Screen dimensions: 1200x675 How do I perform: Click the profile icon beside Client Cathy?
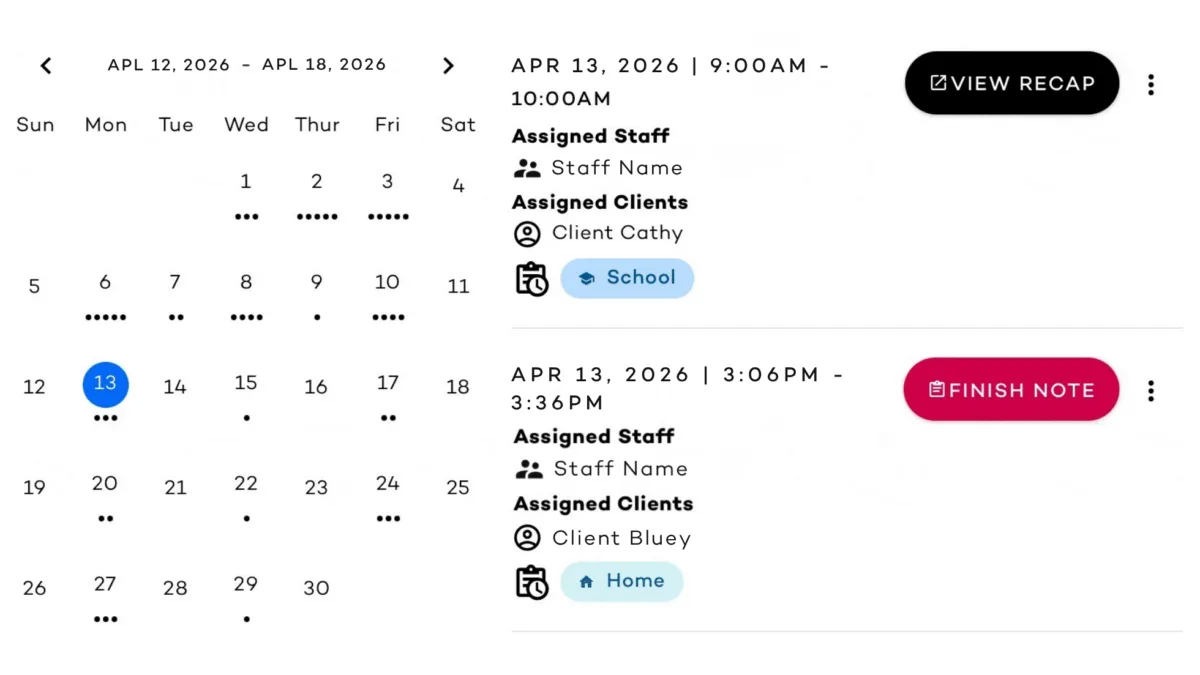tap(528, 233)
